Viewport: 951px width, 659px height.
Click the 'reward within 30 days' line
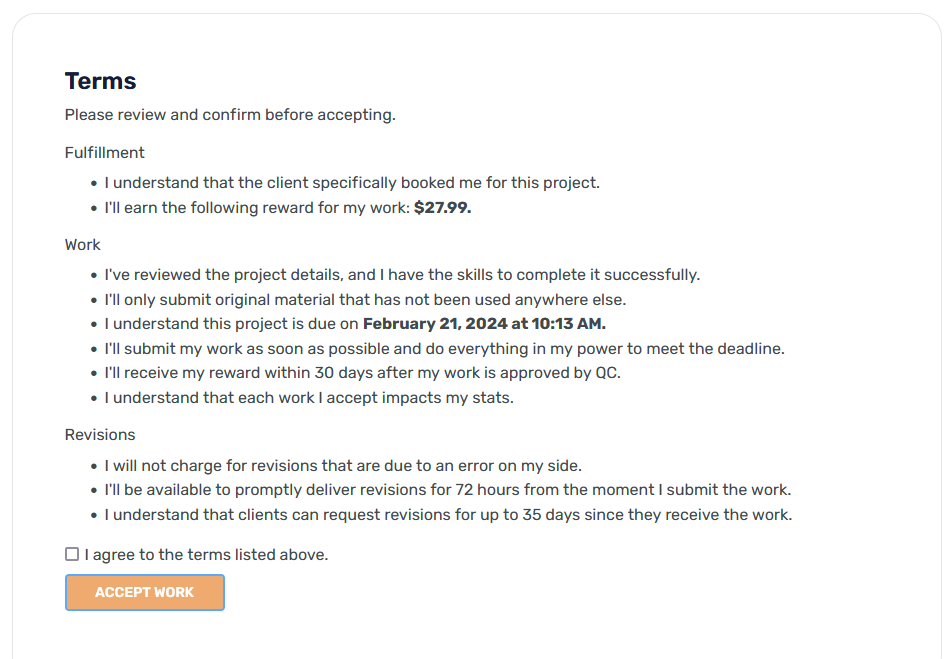[x=363, y=373]
